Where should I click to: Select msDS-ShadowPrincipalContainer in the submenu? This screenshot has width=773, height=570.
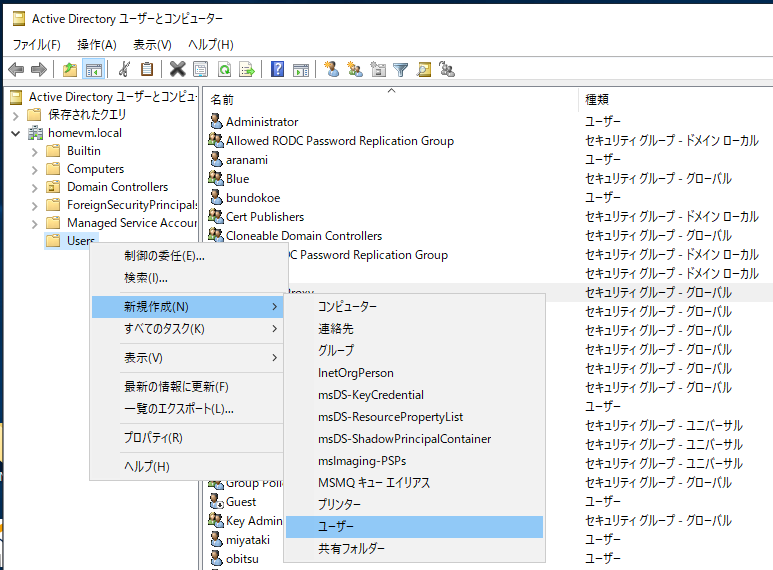click(x=414, y=439)
